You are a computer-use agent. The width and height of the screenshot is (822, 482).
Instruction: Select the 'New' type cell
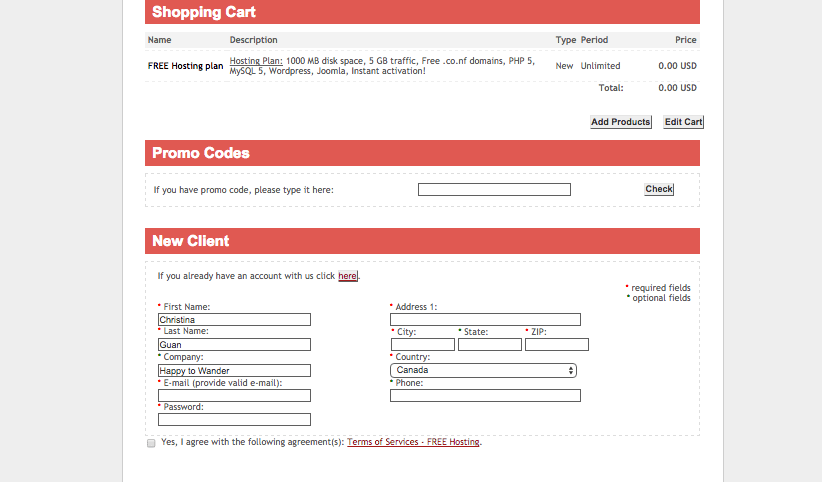(564, 66)
